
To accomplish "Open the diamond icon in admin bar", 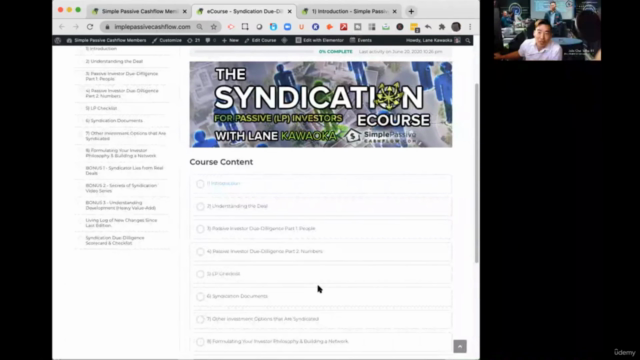I will [284, 40].
